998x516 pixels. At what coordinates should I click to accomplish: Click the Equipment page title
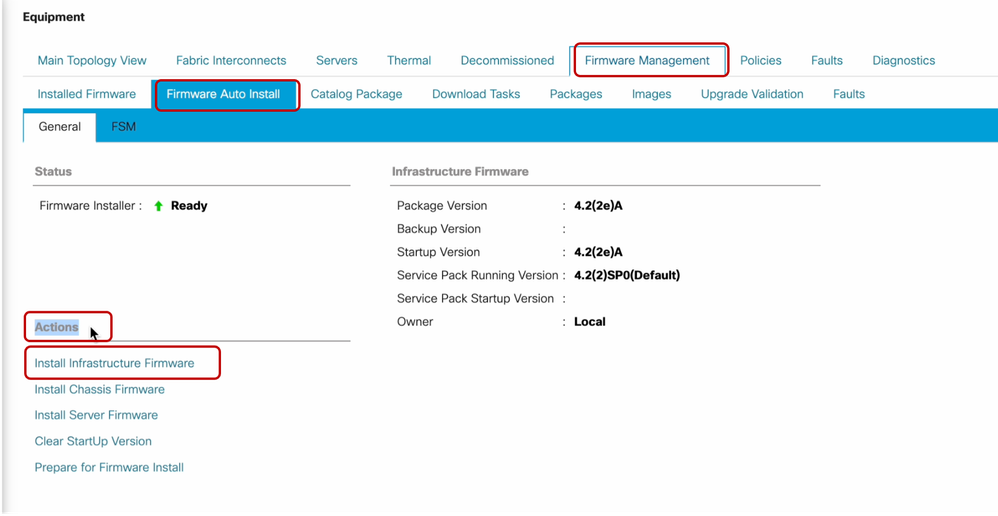tap(53, 17)
